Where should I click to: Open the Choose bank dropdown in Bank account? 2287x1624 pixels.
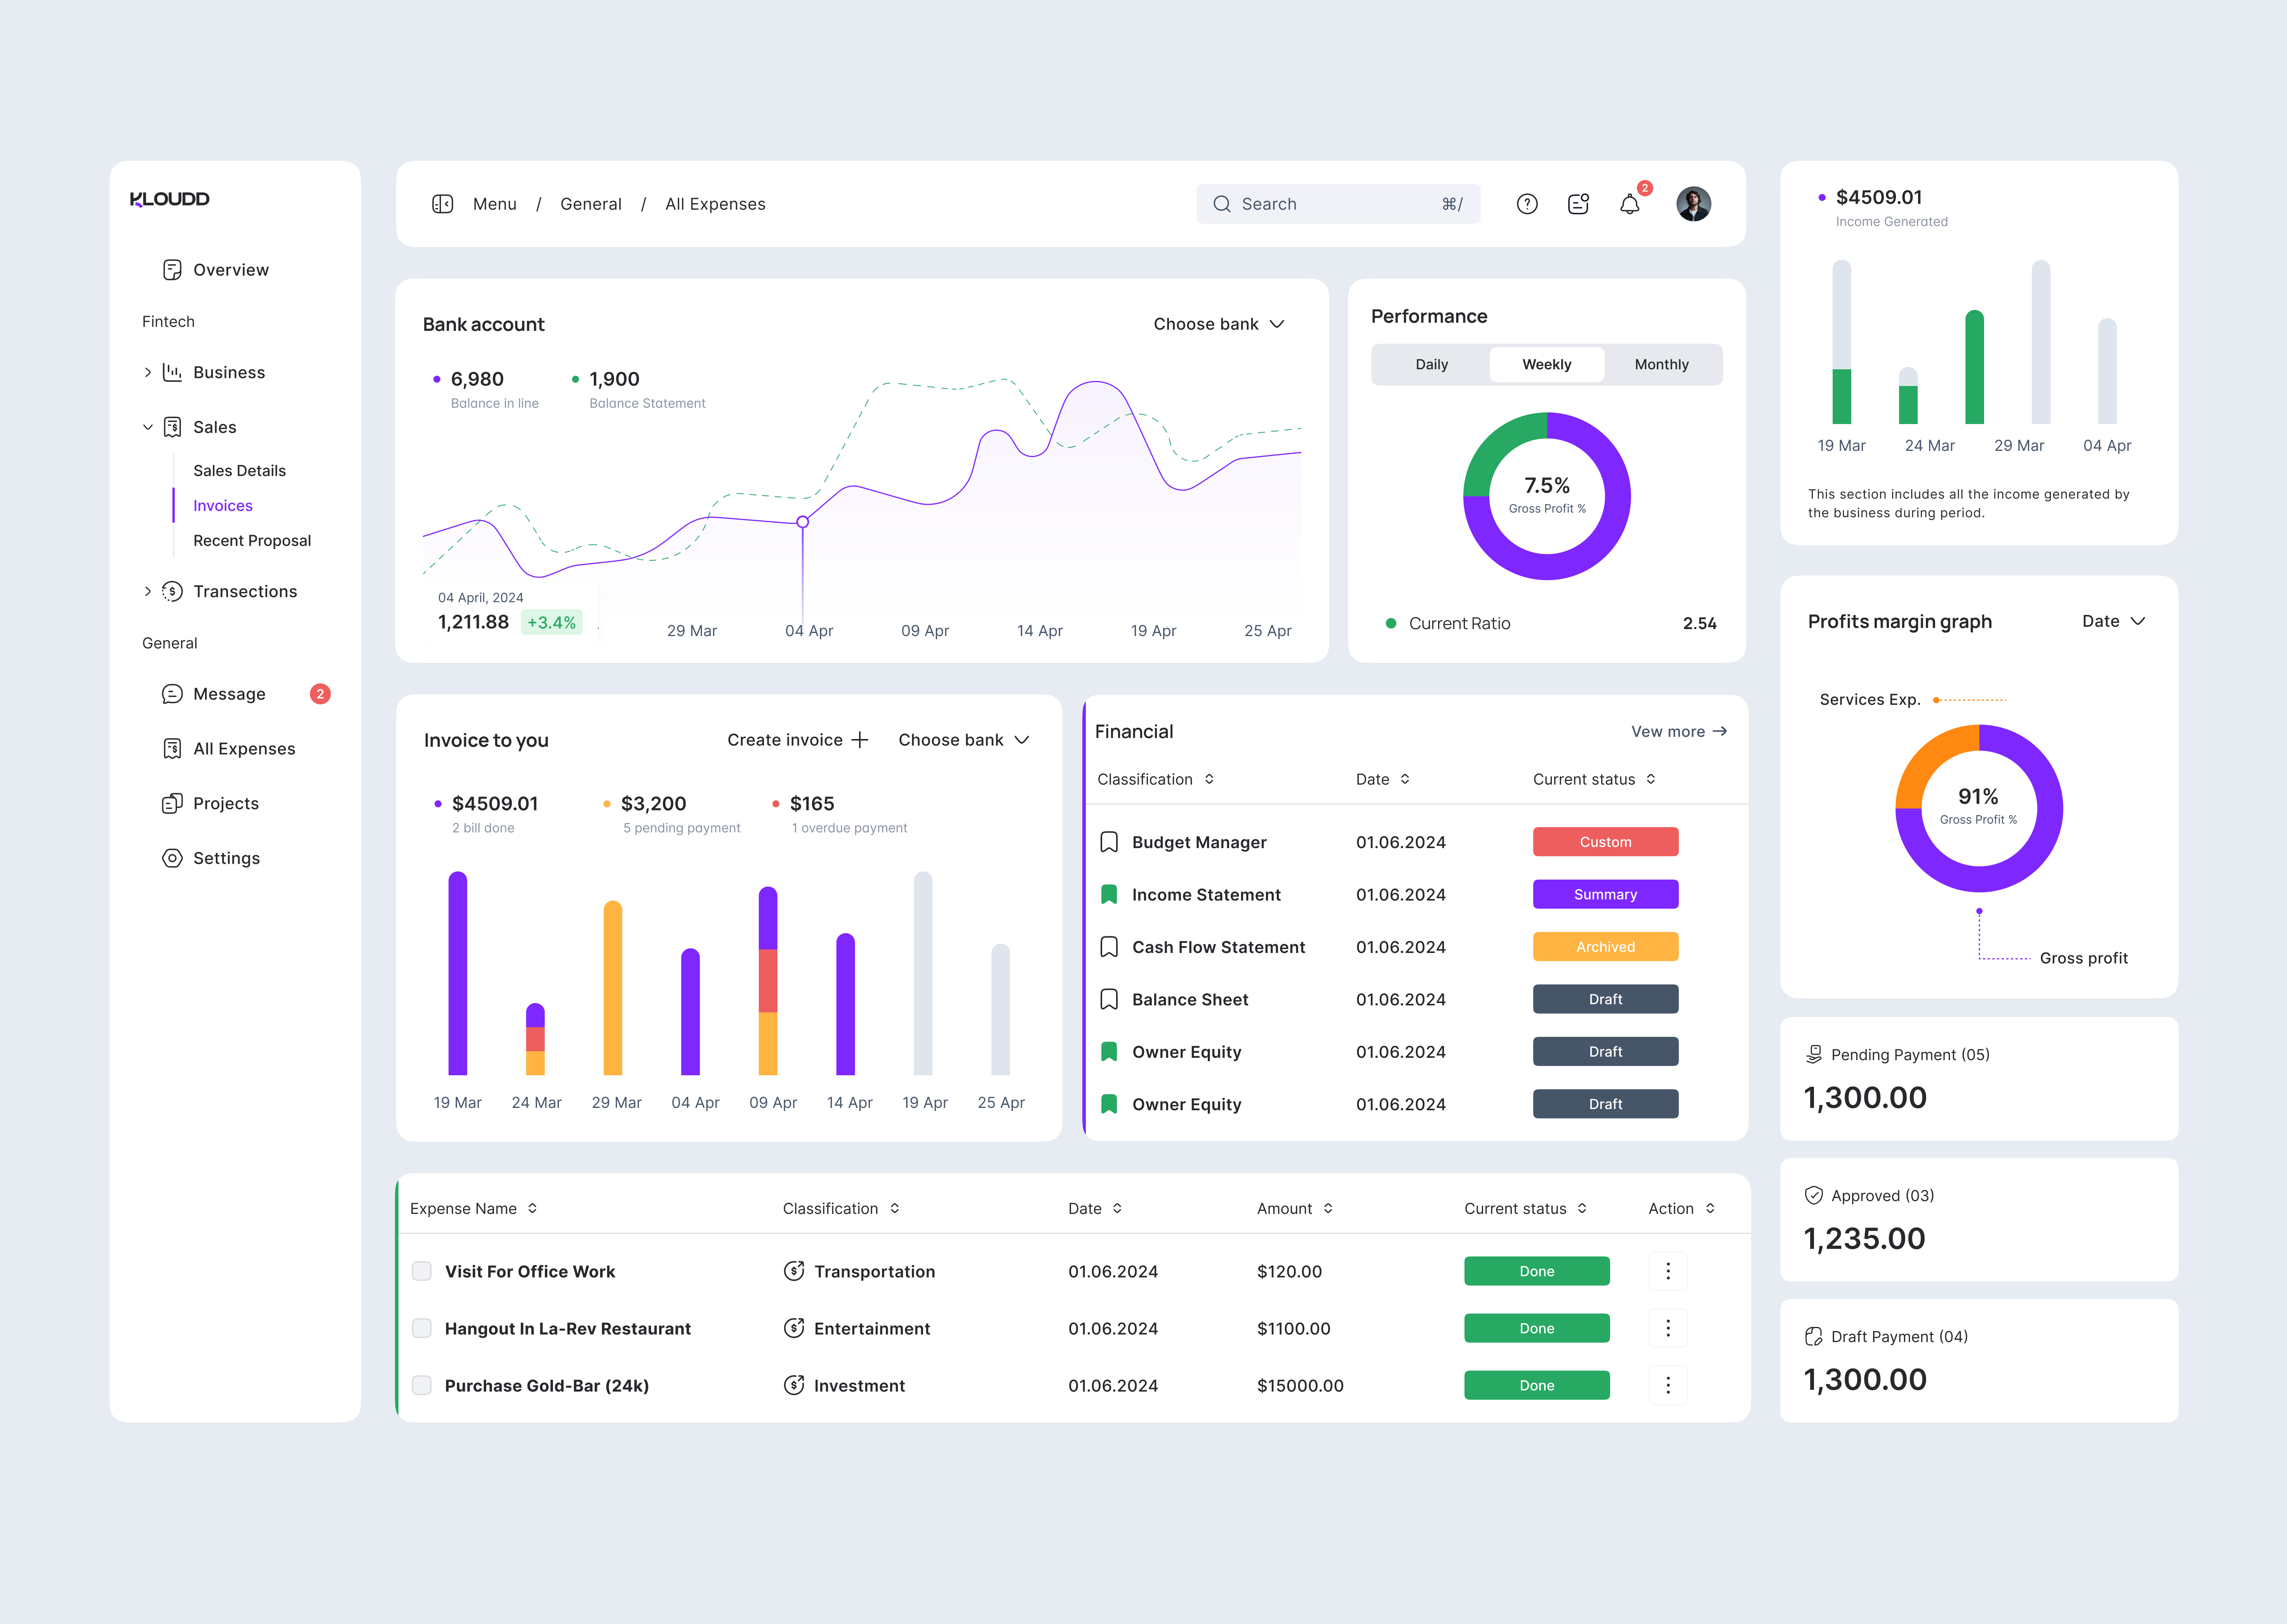coord(1218,323)
